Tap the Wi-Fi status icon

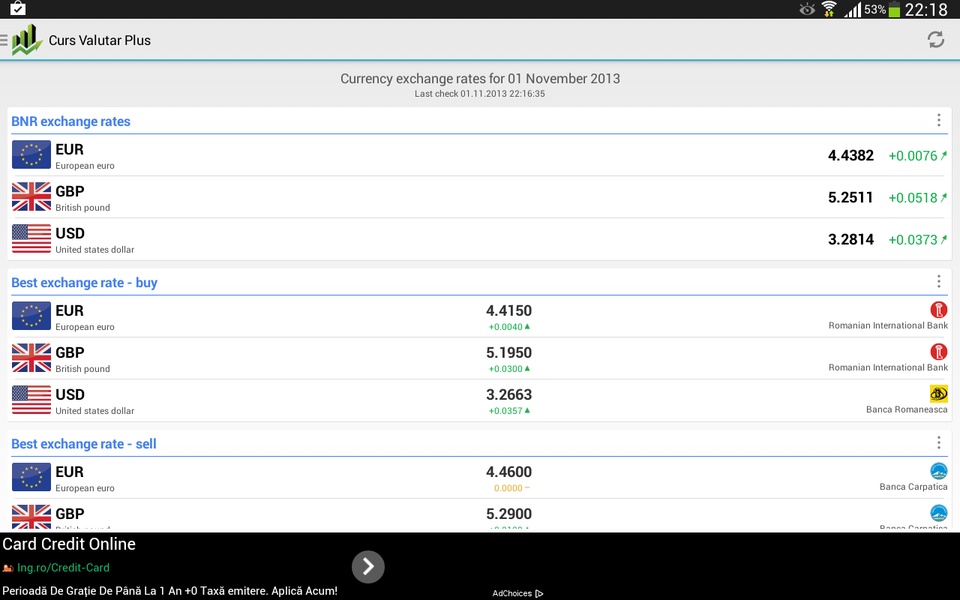829,9
